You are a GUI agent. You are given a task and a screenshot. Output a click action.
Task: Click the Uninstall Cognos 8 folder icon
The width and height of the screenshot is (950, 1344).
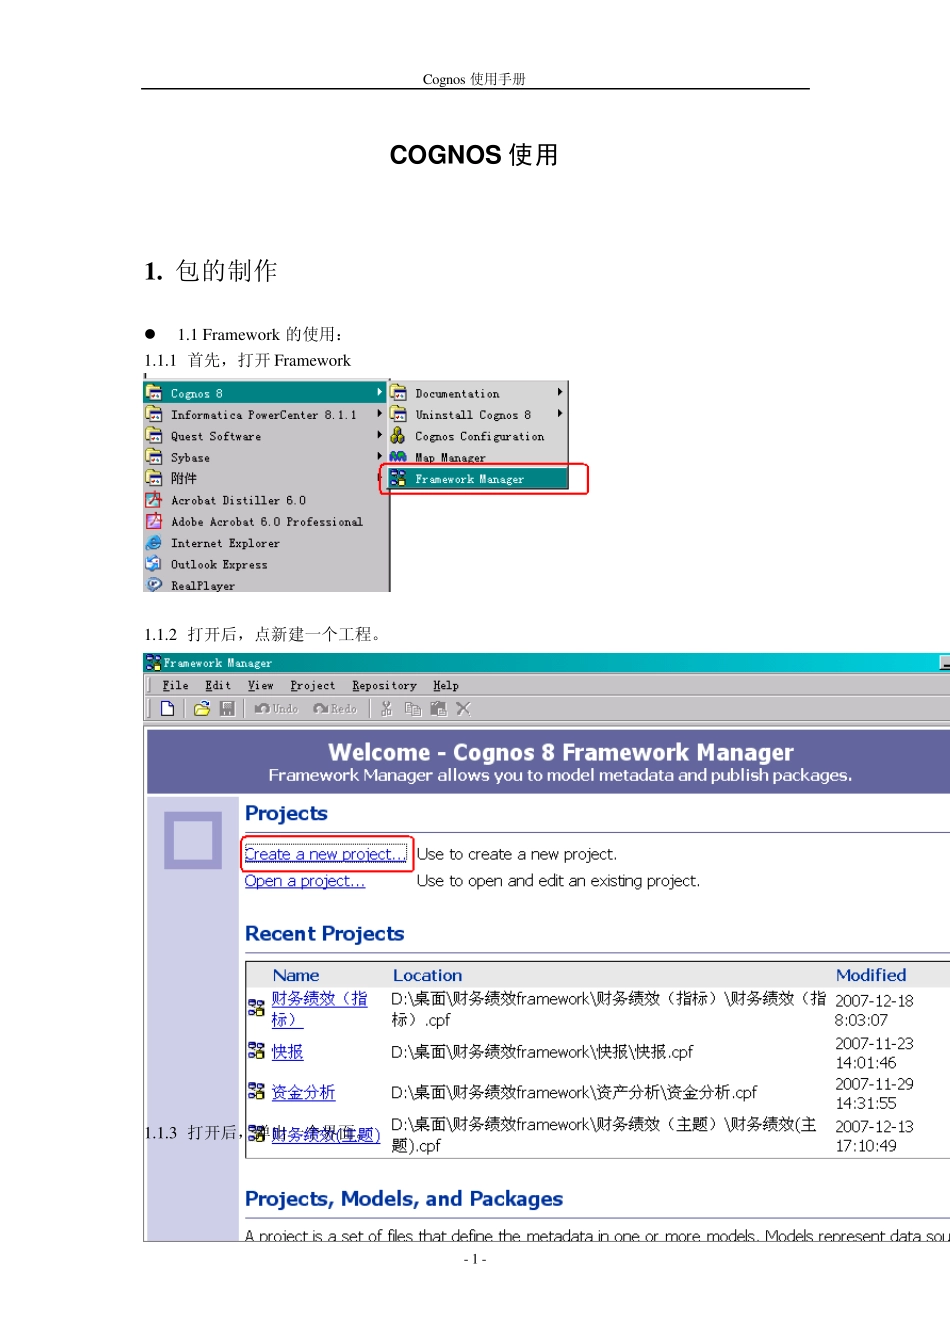(398, 414)
